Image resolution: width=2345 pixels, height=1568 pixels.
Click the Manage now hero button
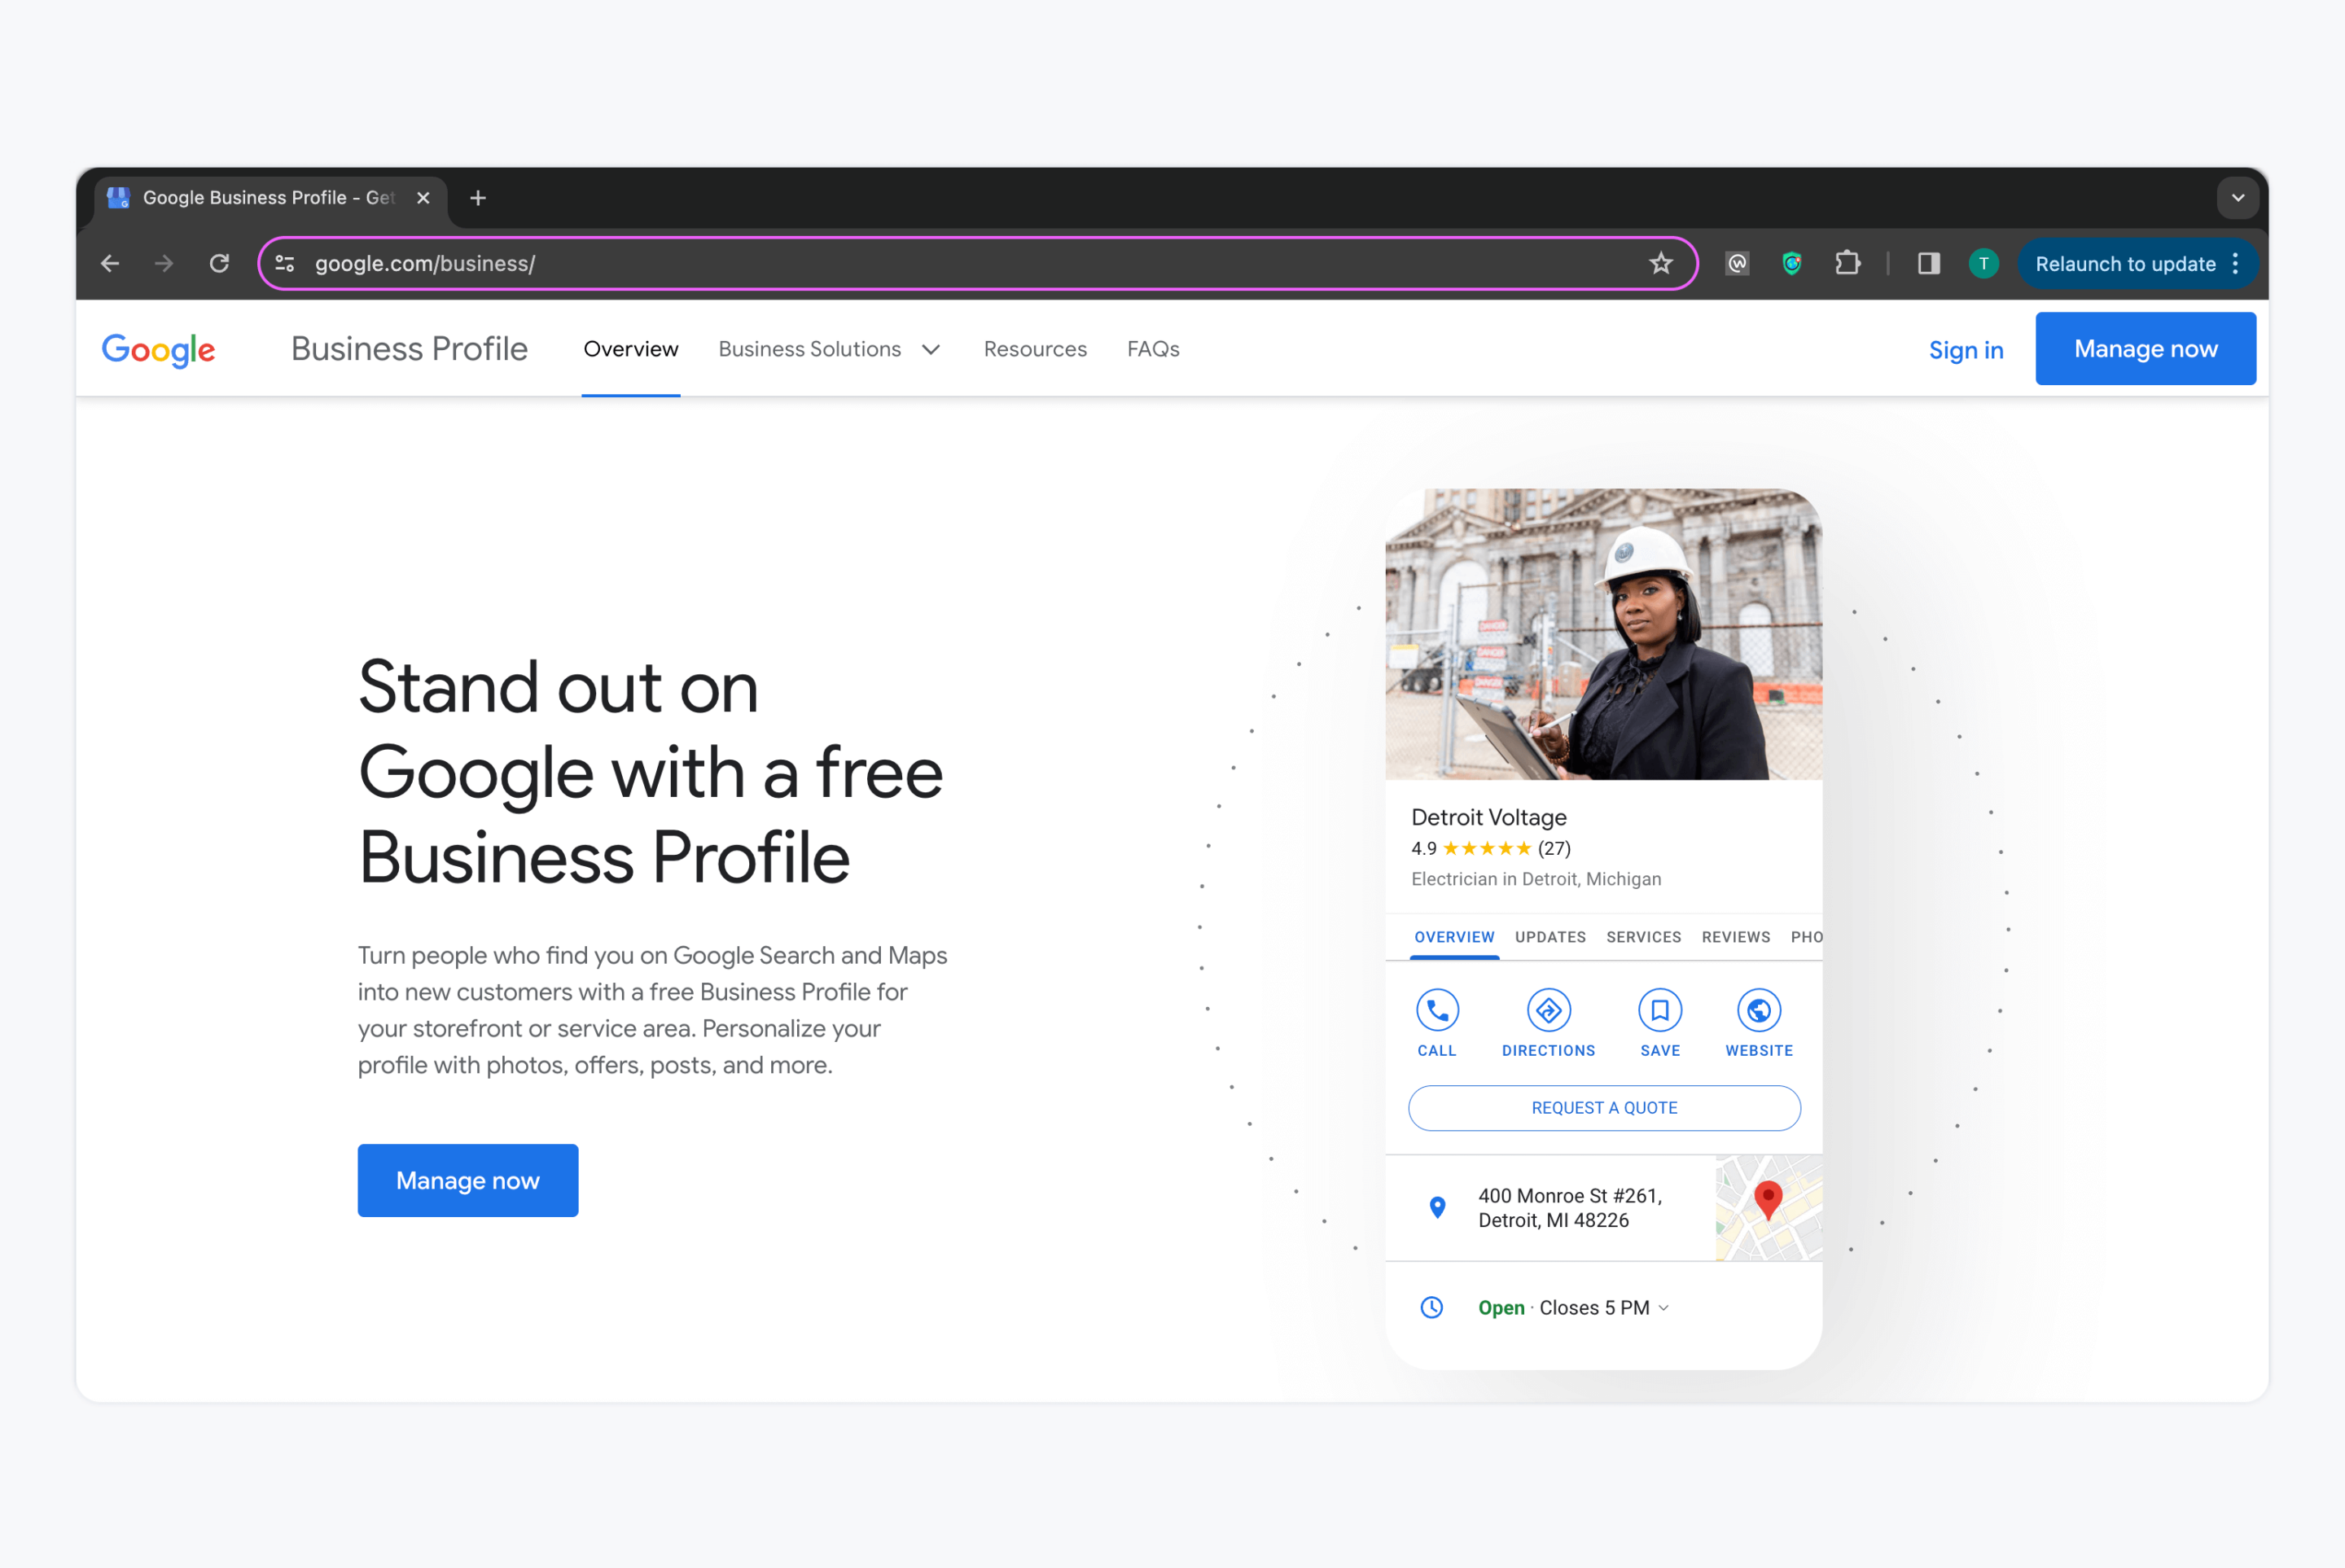coord(467,1180)
